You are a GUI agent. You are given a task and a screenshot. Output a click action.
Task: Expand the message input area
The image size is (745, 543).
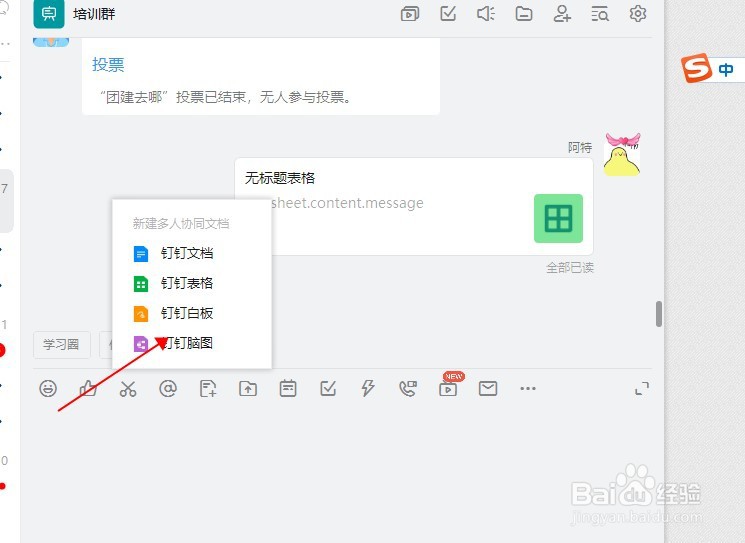click(642, 389)
